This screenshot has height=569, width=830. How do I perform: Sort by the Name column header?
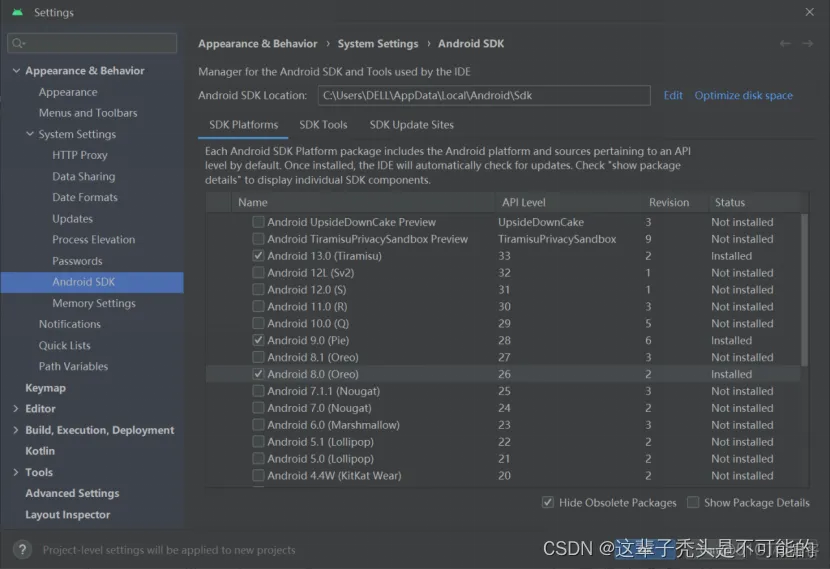click(x=363, y=202)
